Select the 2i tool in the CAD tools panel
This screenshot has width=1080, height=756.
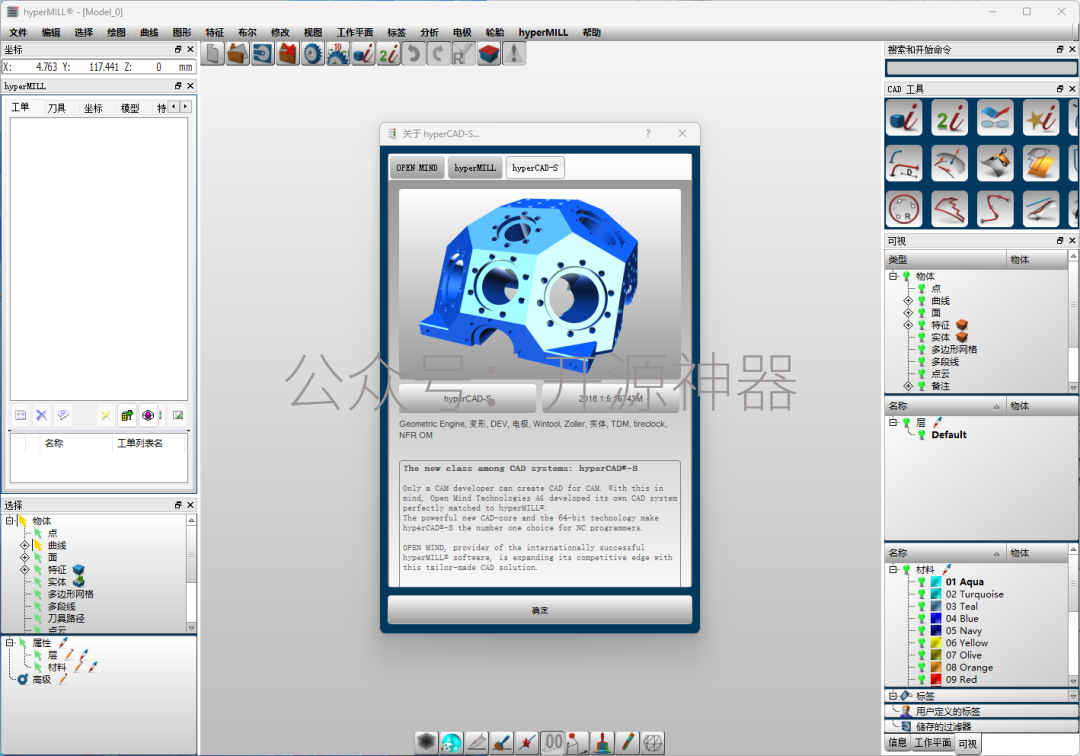[950, 117]
